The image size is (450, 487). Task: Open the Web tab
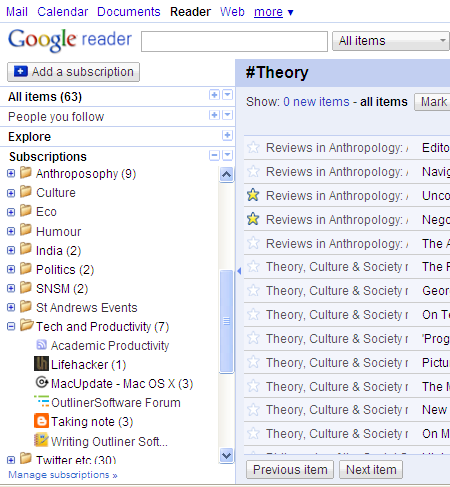232,12
